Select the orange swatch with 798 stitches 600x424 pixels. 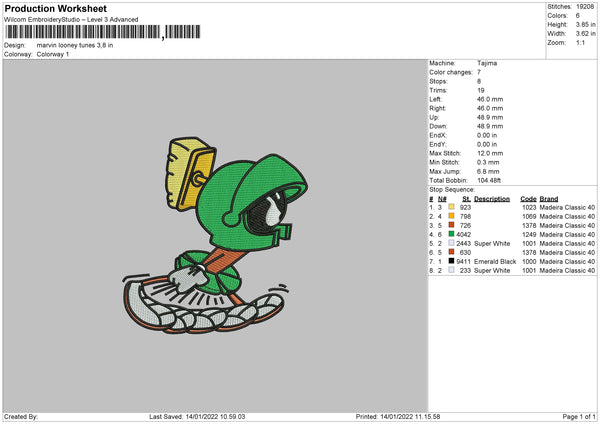[x=451, y=216]
